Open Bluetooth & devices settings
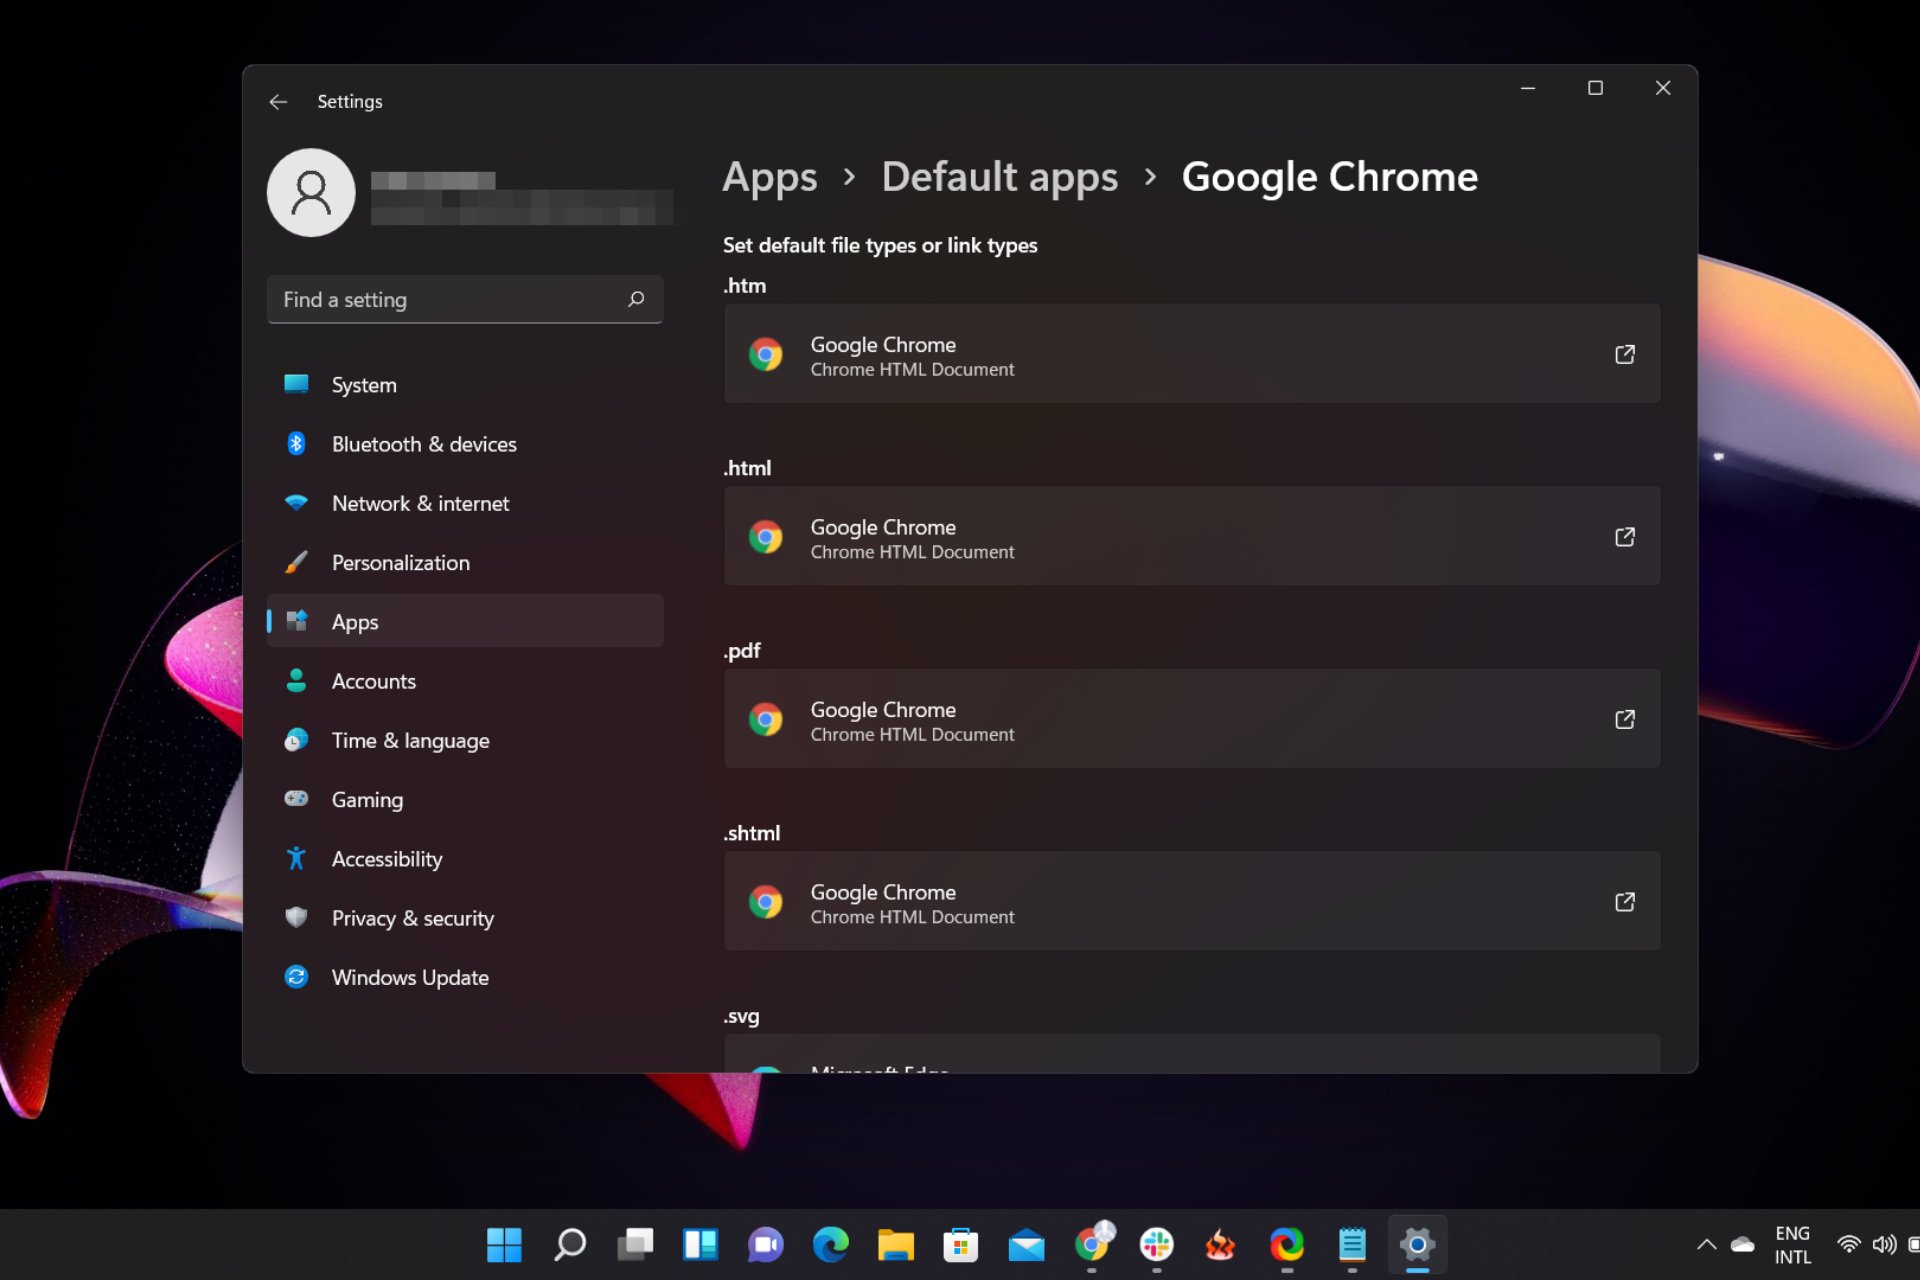This screenshot has height=1280, width=1920. click(x=423, y=444)
